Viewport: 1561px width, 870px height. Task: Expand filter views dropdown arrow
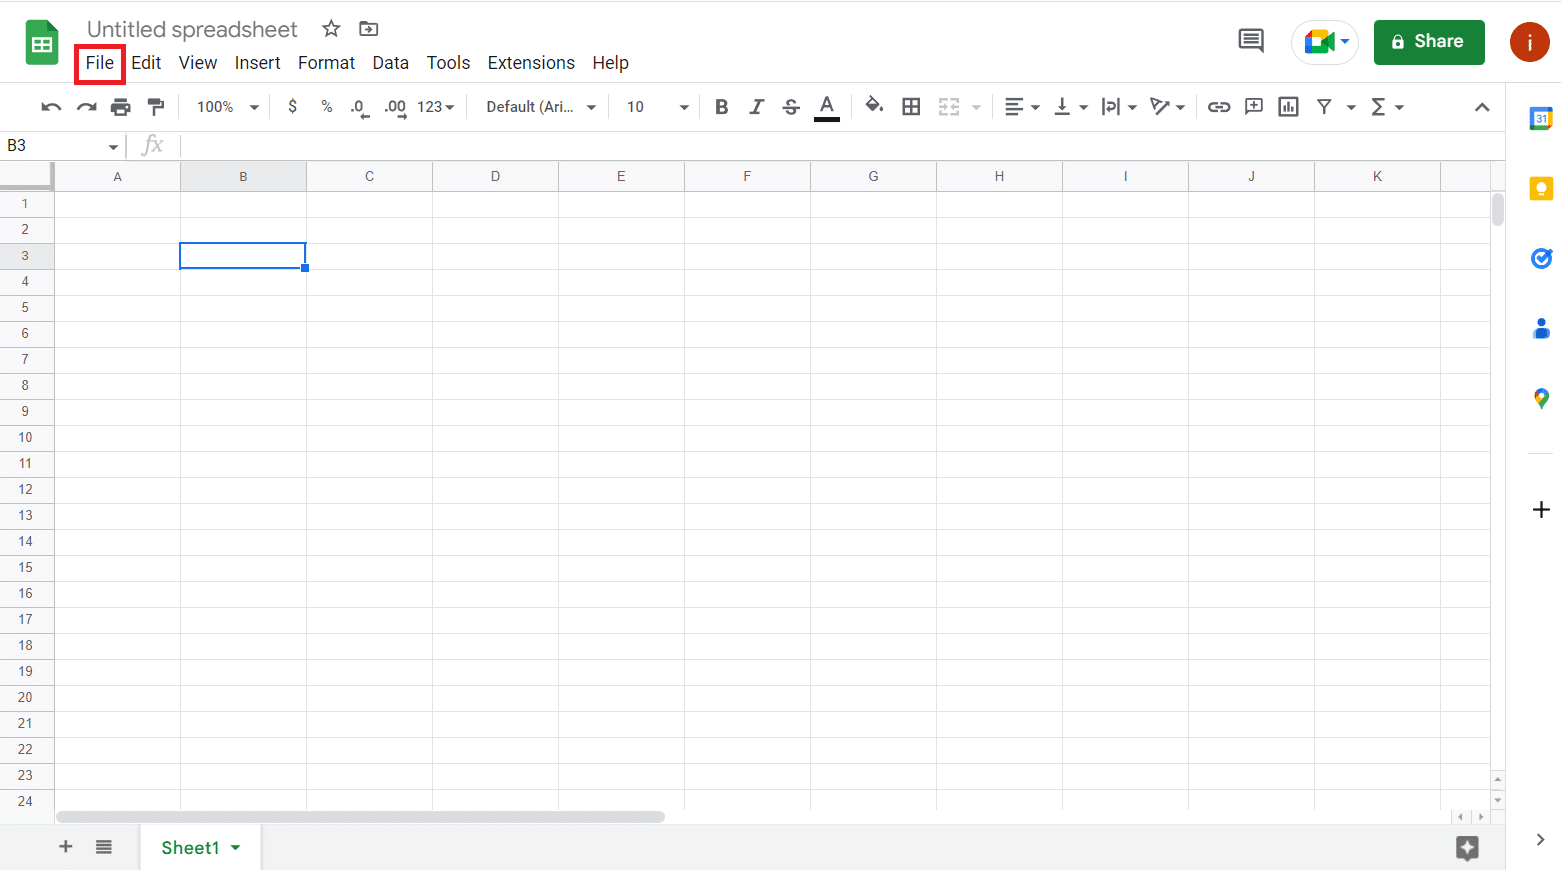point(1351,108)
